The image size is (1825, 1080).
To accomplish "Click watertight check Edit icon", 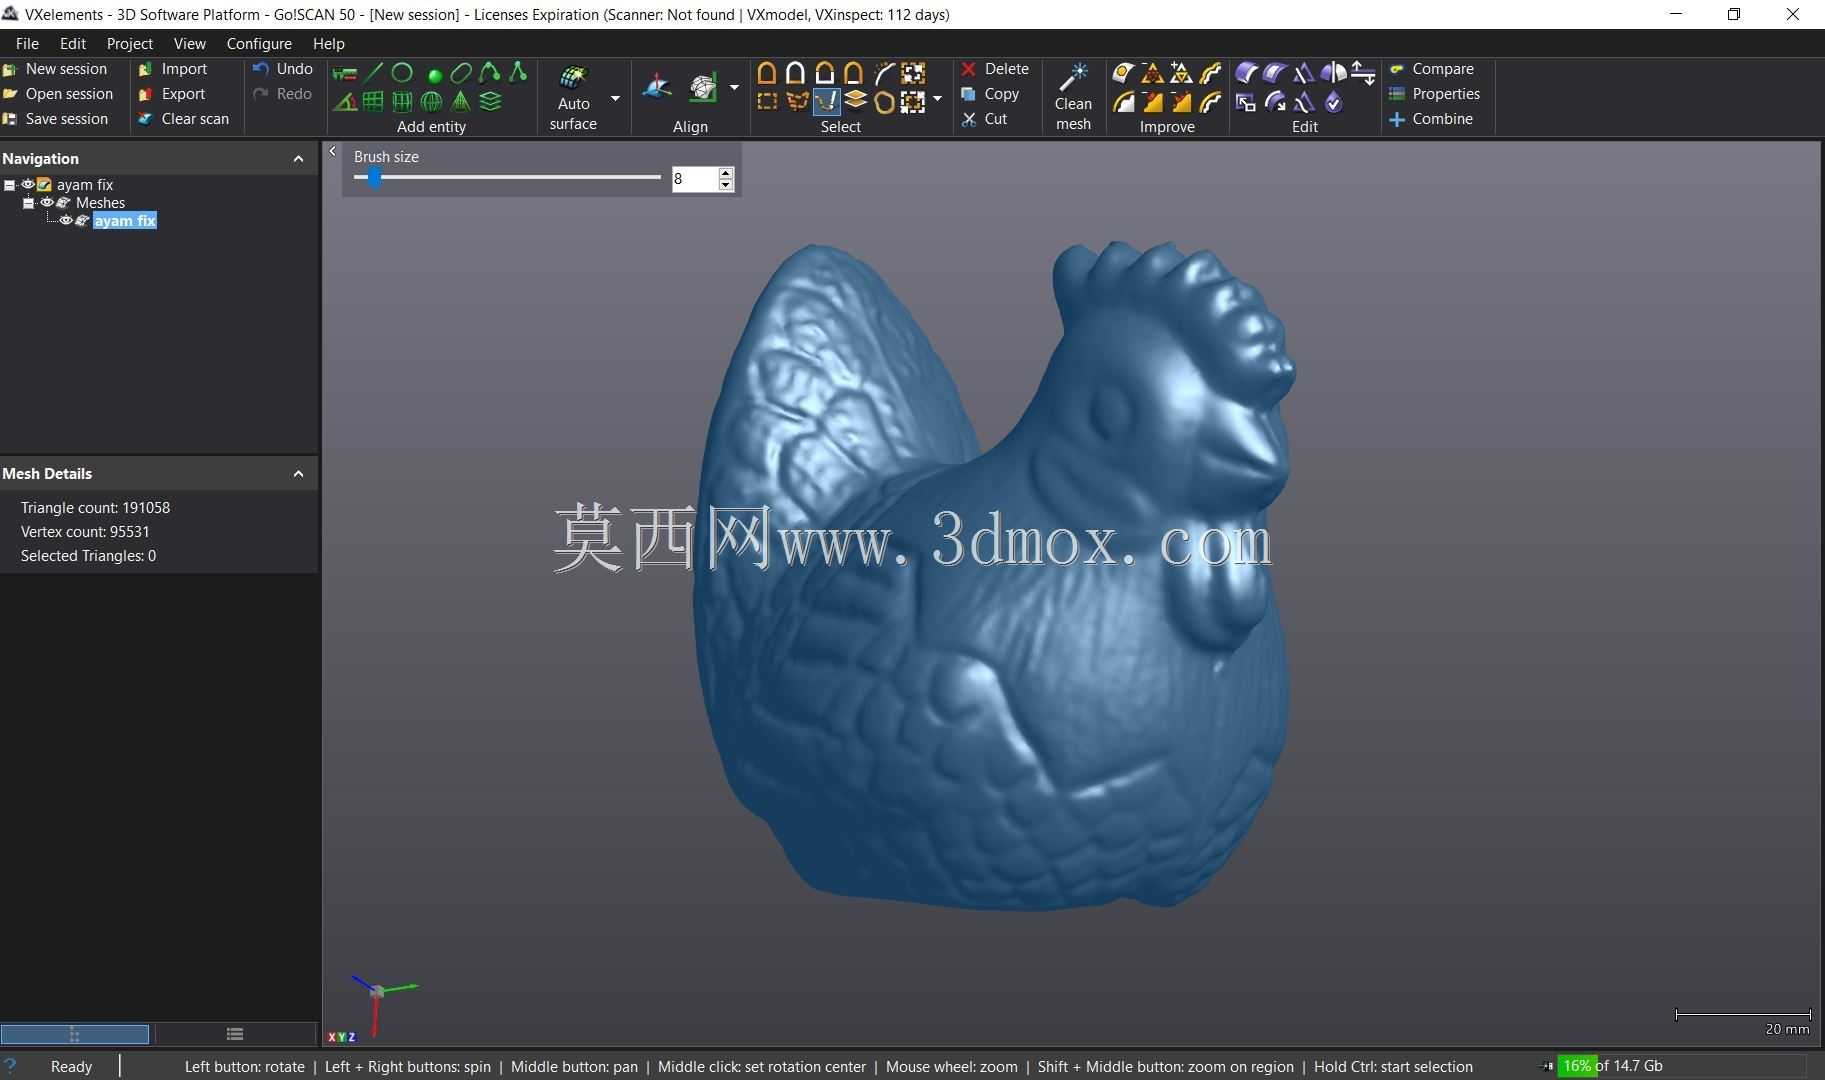I will point(1333,102).
